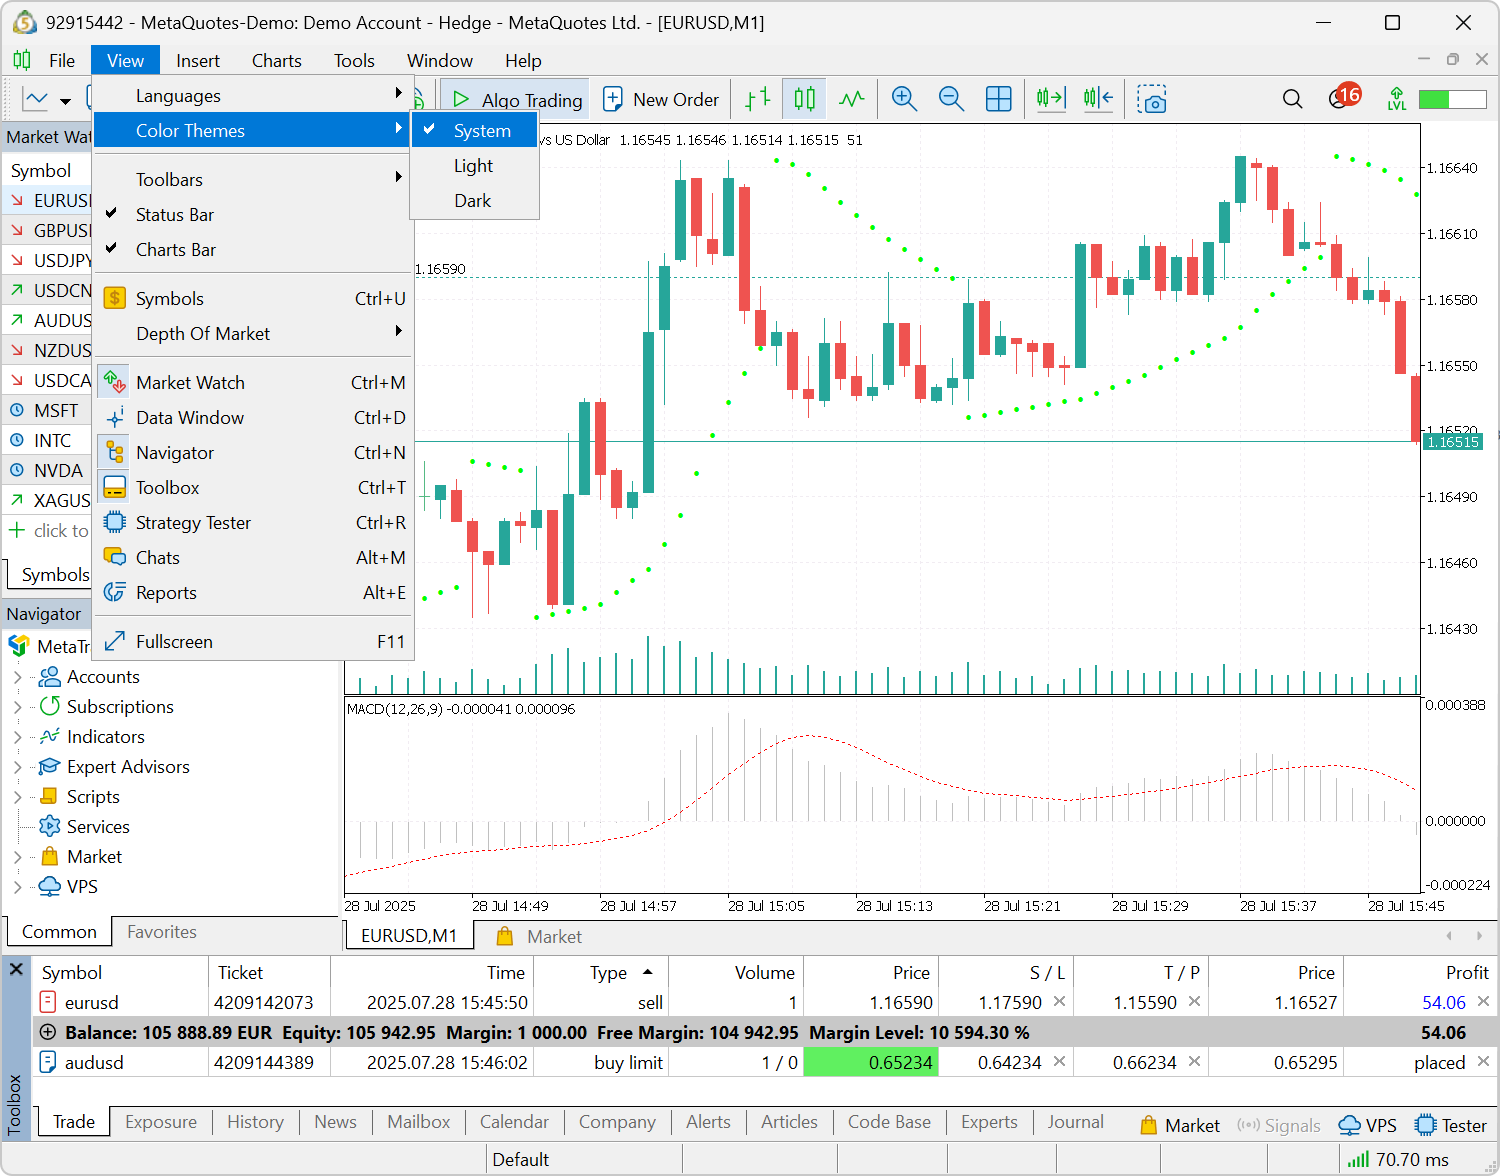The height and width of the screenshot is (1176, 1500).
Task: Click the VPS link in toolbox bar
Action: click(1368, 1125)
